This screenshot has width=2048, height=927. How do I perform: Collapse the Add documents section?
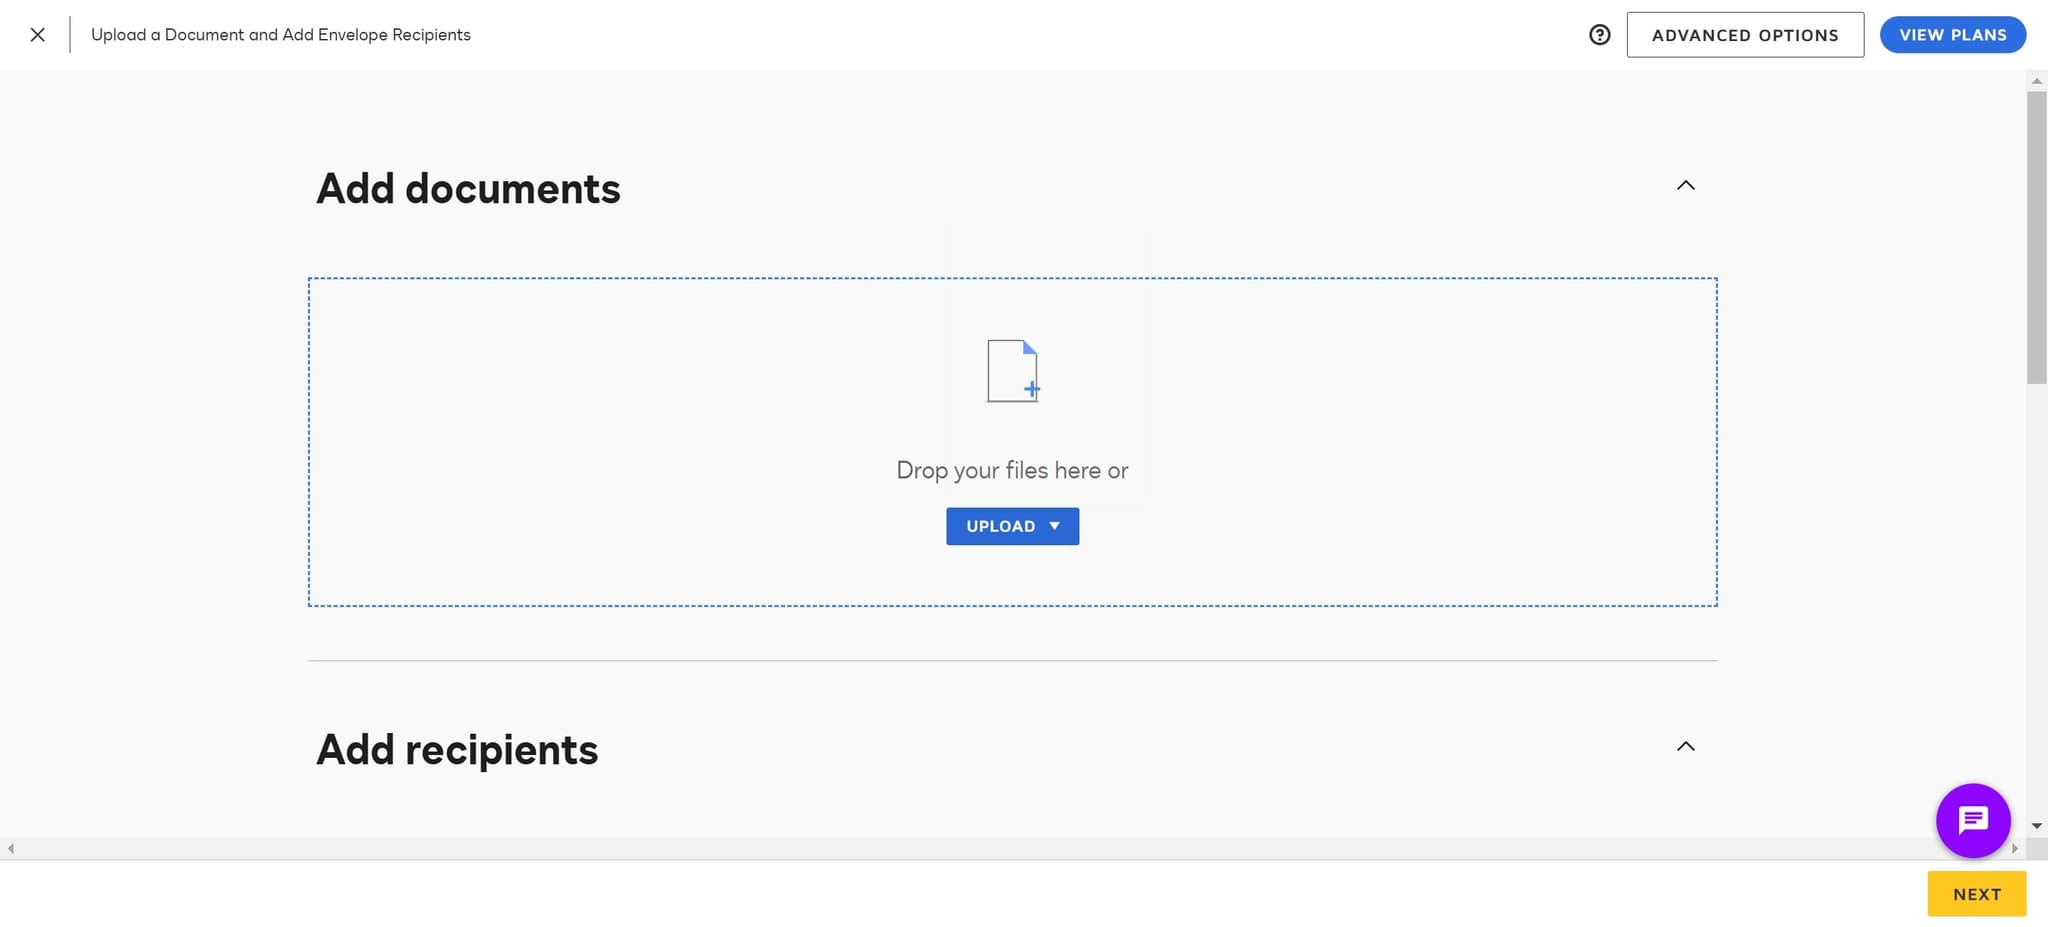[1685, 185]
